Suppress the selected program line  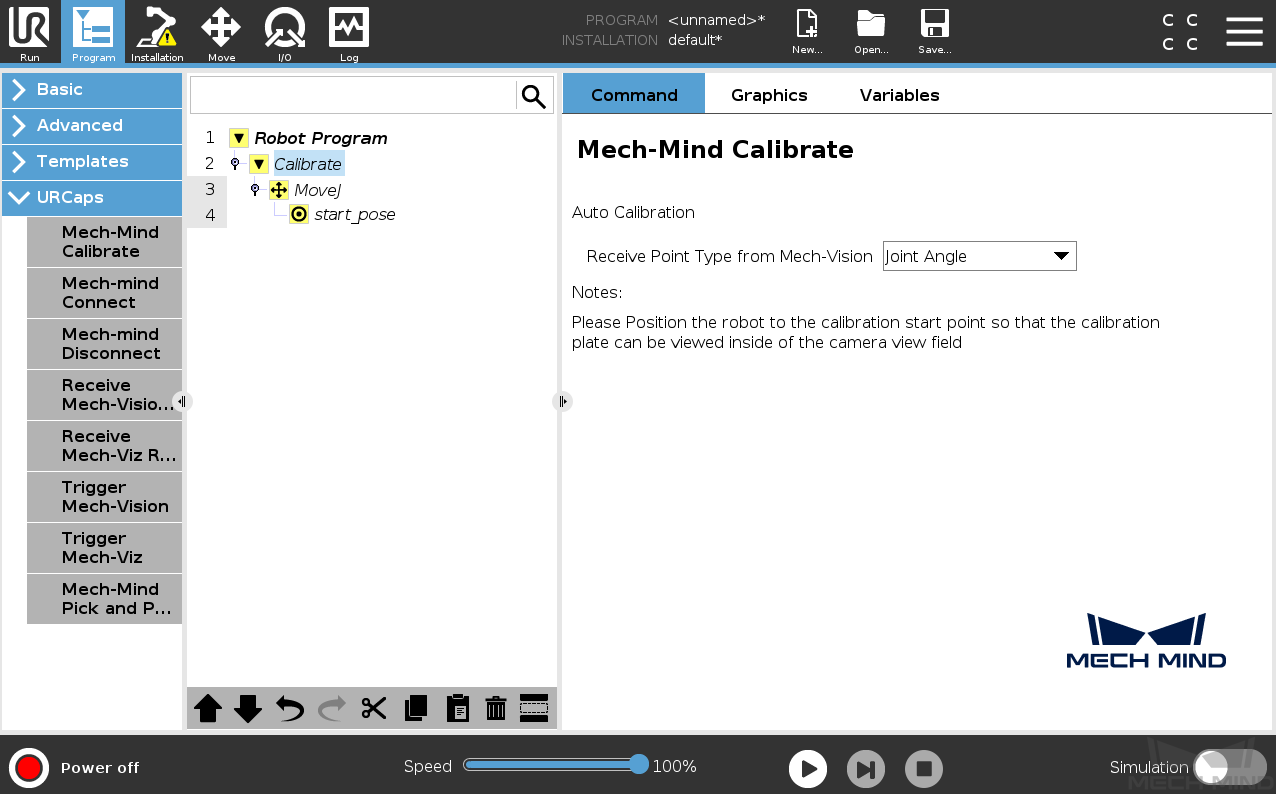coord(535,709)
